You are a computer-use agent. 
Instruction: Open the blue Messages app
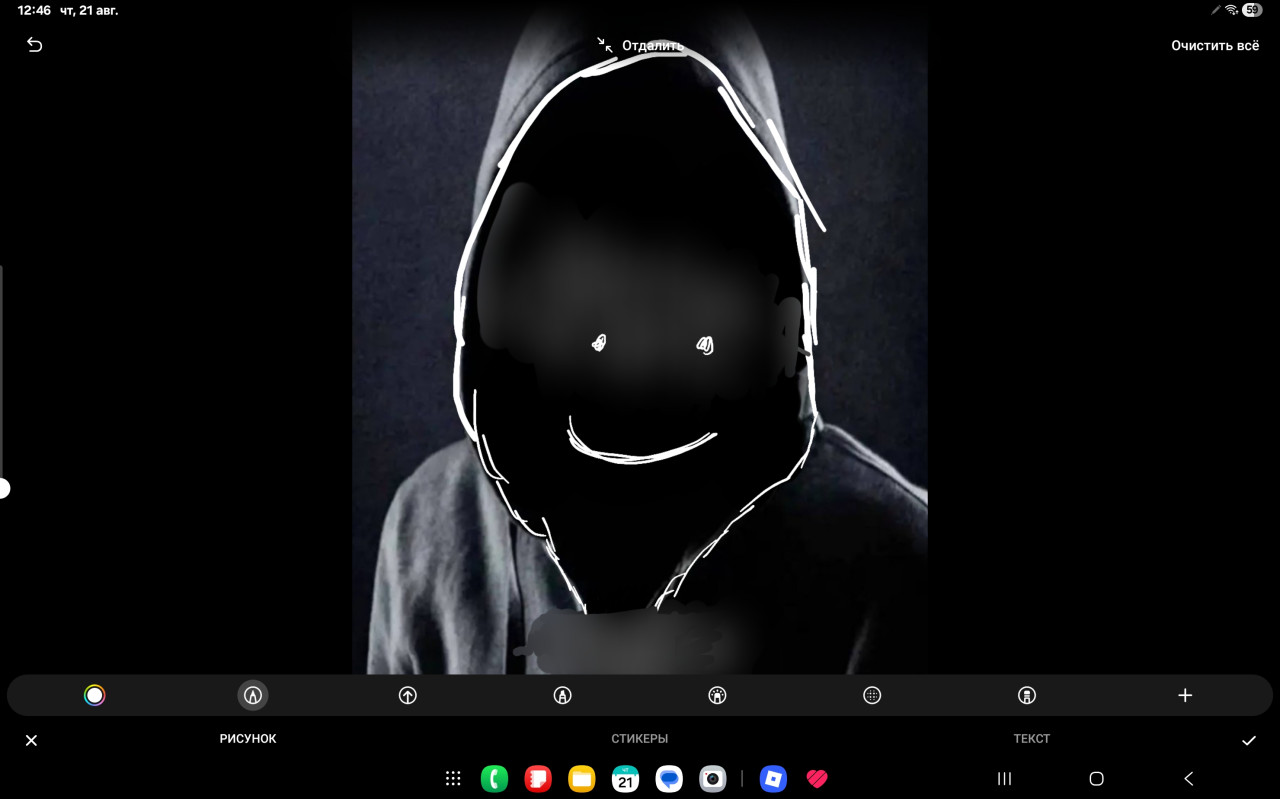pyautogui.click(x=669, y=778)
